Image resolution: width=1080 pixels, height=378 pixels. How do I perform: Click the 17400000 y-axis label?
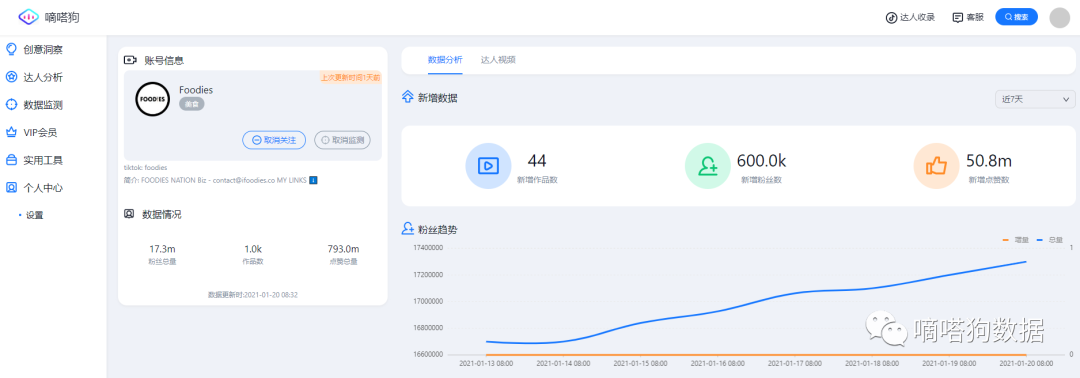[x=428, y=247]
